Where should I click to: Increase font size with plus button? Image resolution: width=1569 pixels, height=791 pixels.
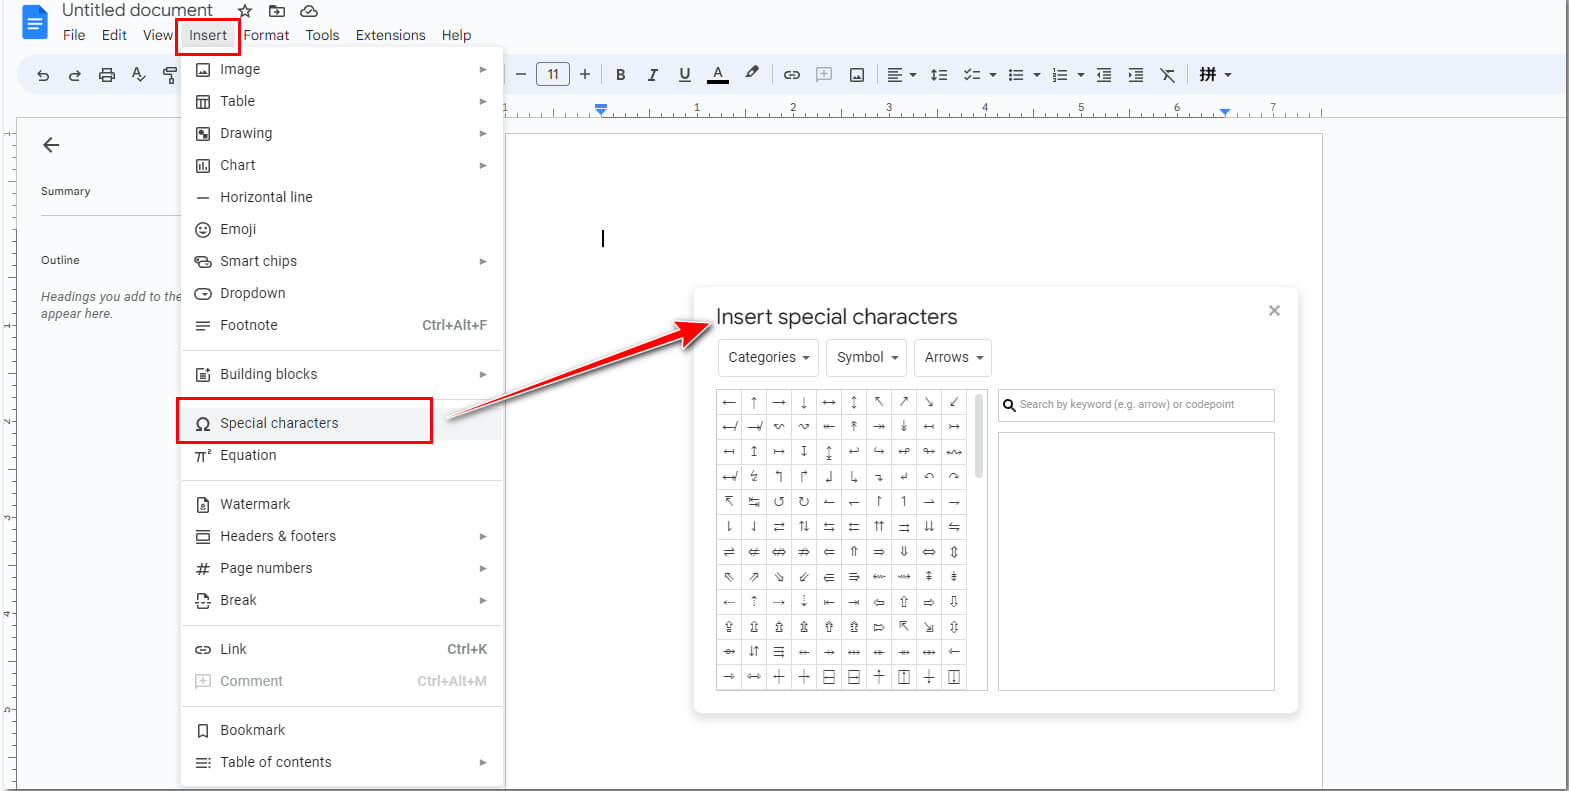point(585,74)
